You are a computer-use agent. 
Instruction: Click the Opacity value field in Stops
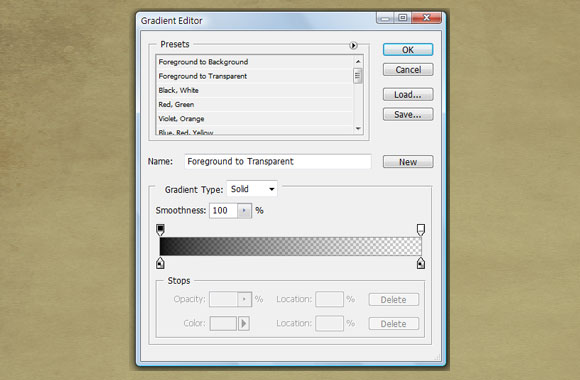coord(223,299)
